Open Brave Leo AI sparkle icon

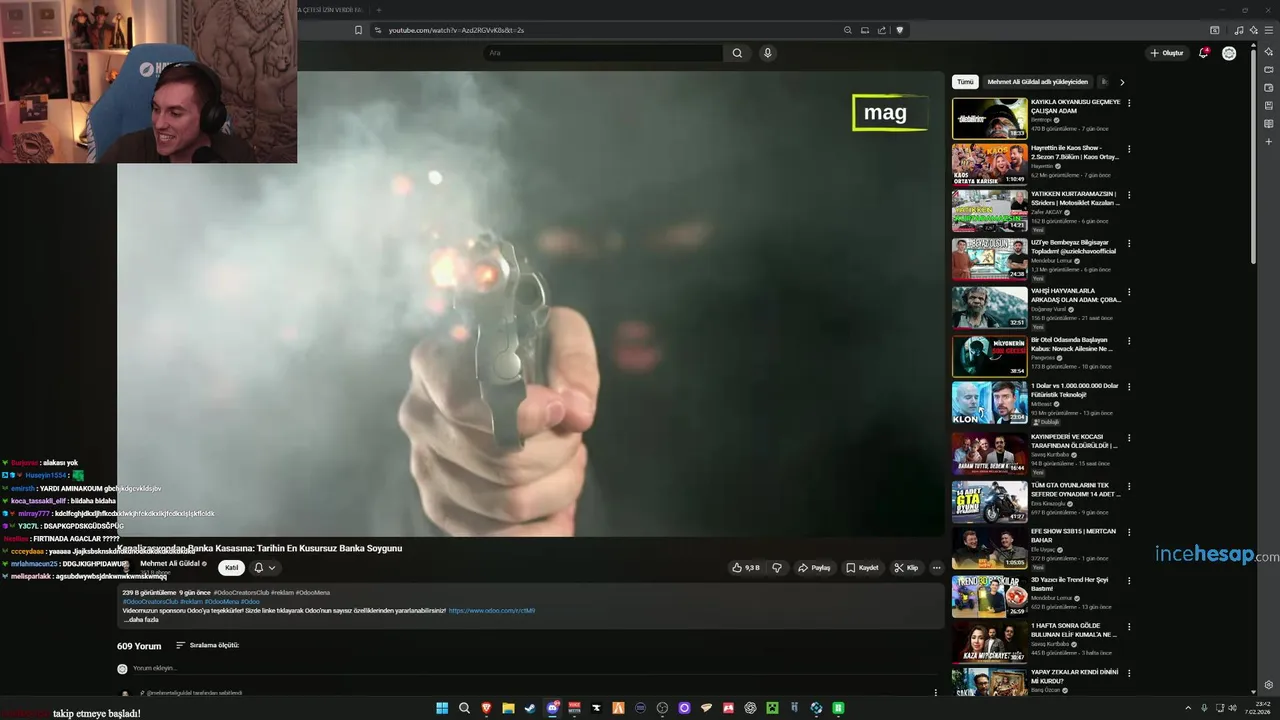point(1254,30)
